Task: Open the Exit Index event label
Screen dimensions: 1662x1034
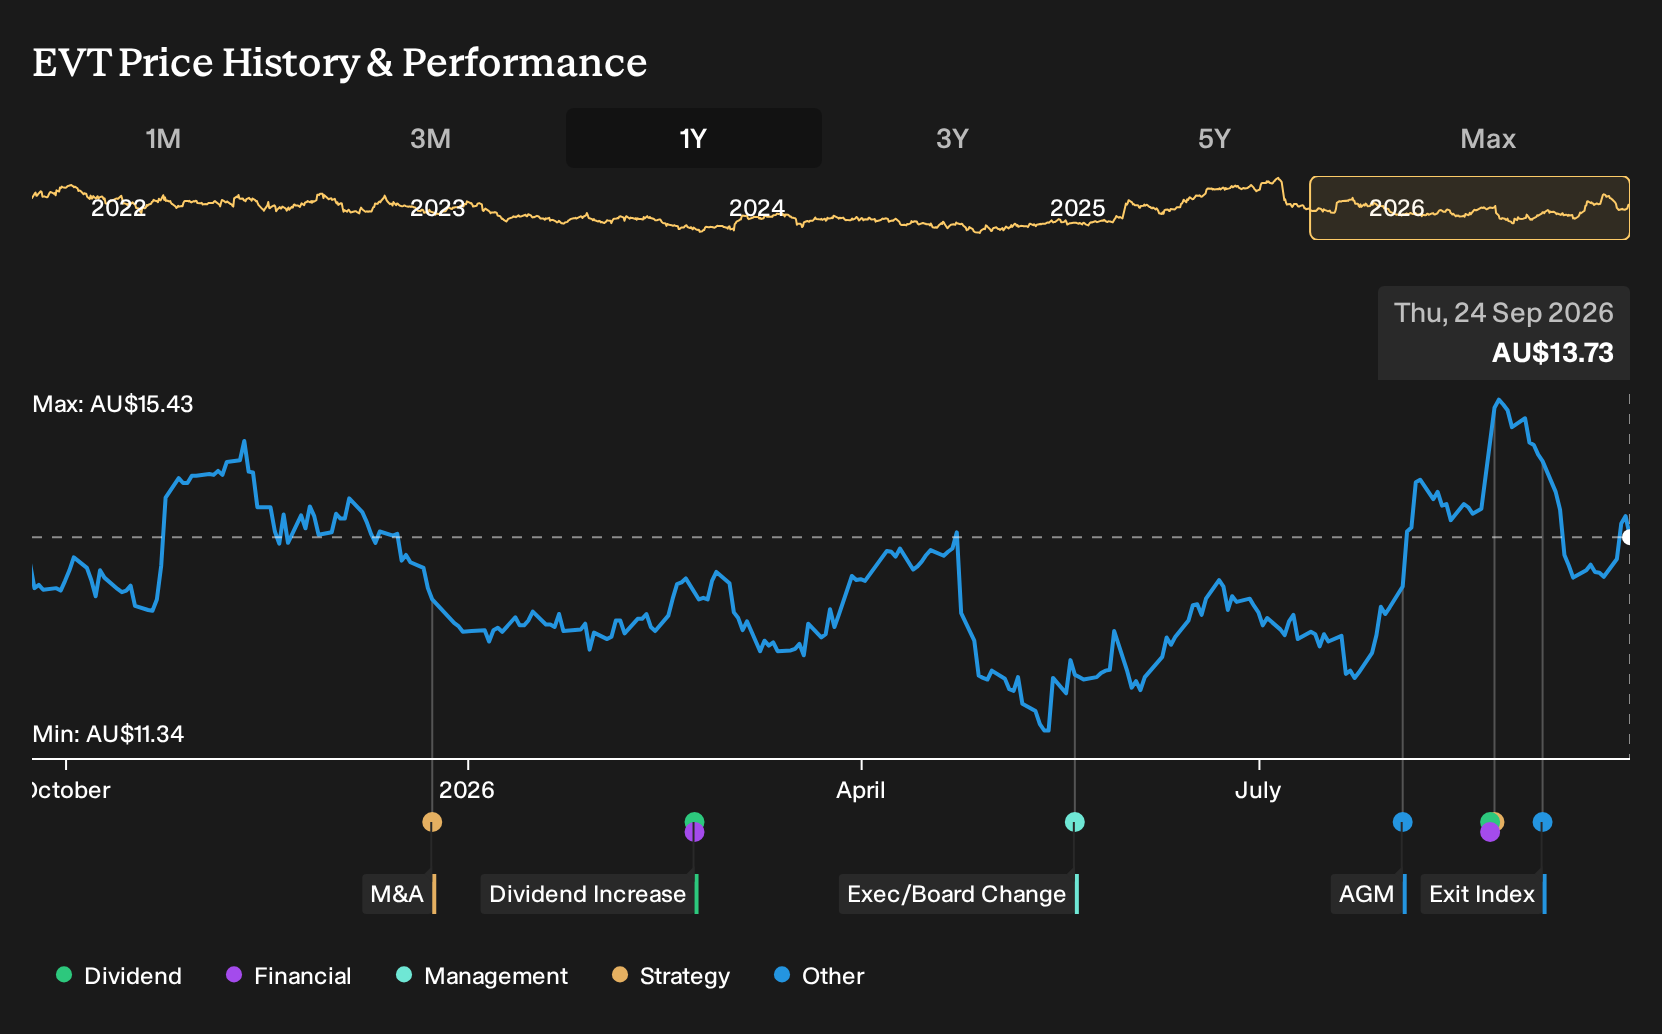Action: click(x=1483, y=894)
